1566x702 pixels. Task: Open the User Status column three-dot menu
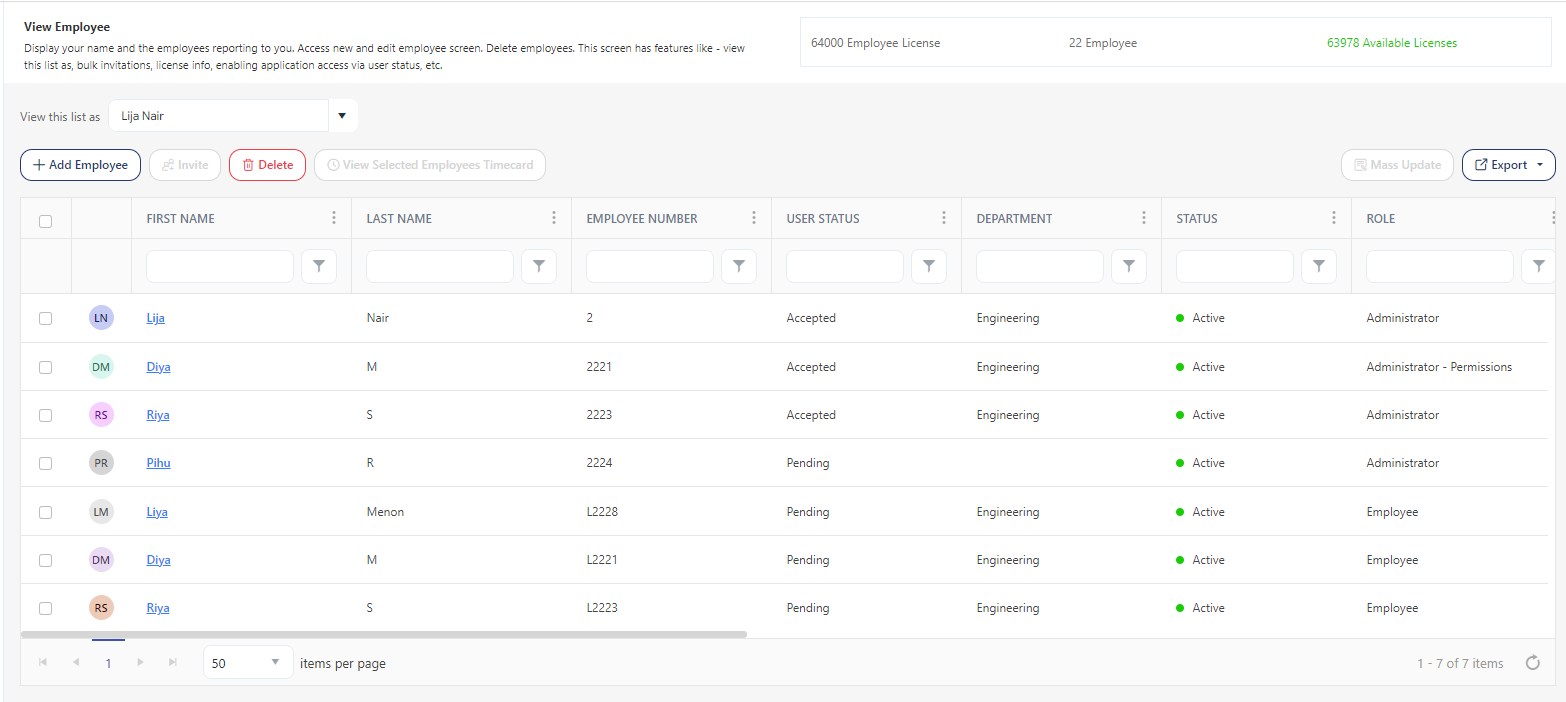click(944, 218)
